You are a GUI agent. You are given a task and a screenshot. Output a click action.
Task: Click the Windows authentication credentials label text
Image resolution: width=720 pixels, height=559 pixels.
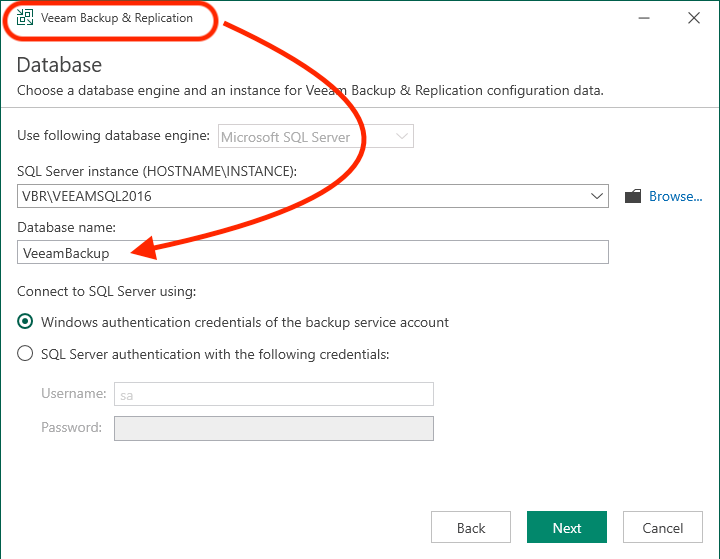tap(245, 322)
